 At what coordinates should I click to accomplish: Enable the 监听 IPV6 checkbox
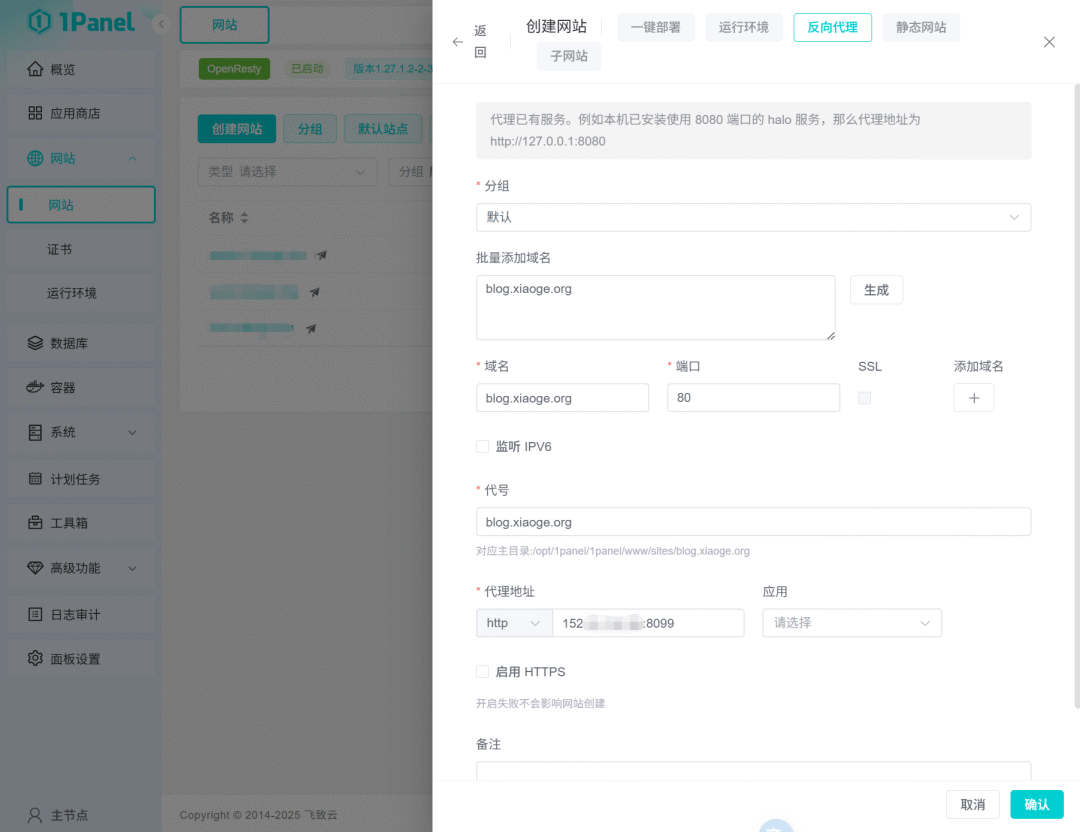point(483,447)
